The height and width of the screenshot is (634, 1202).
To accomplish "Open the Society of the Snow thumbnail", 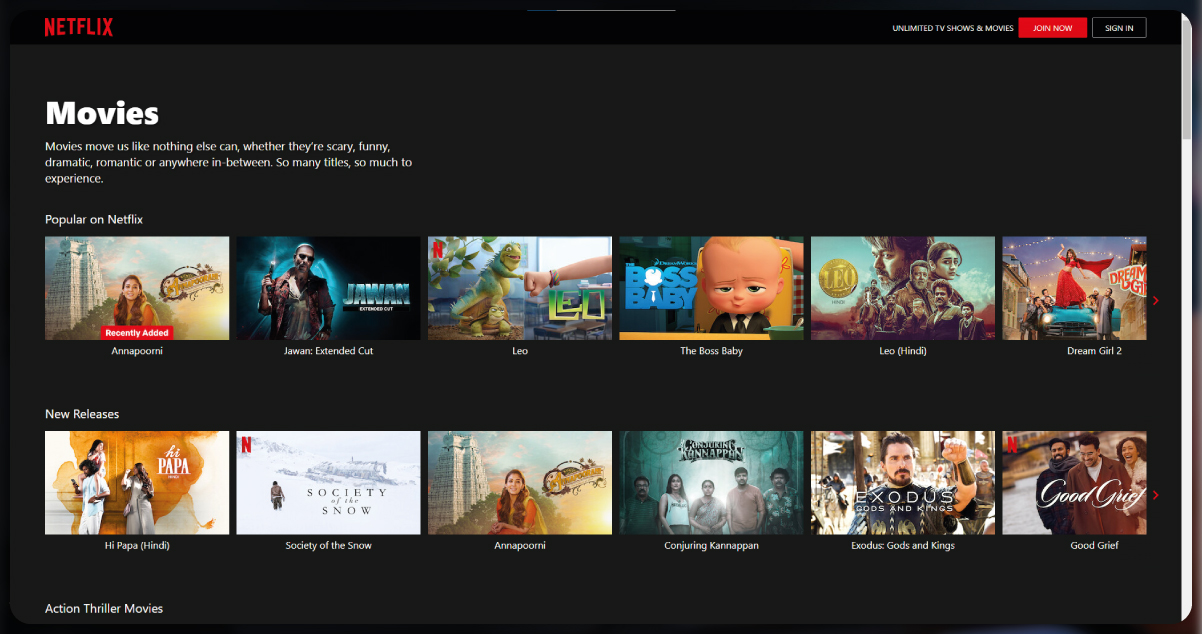I will (328, 483).
